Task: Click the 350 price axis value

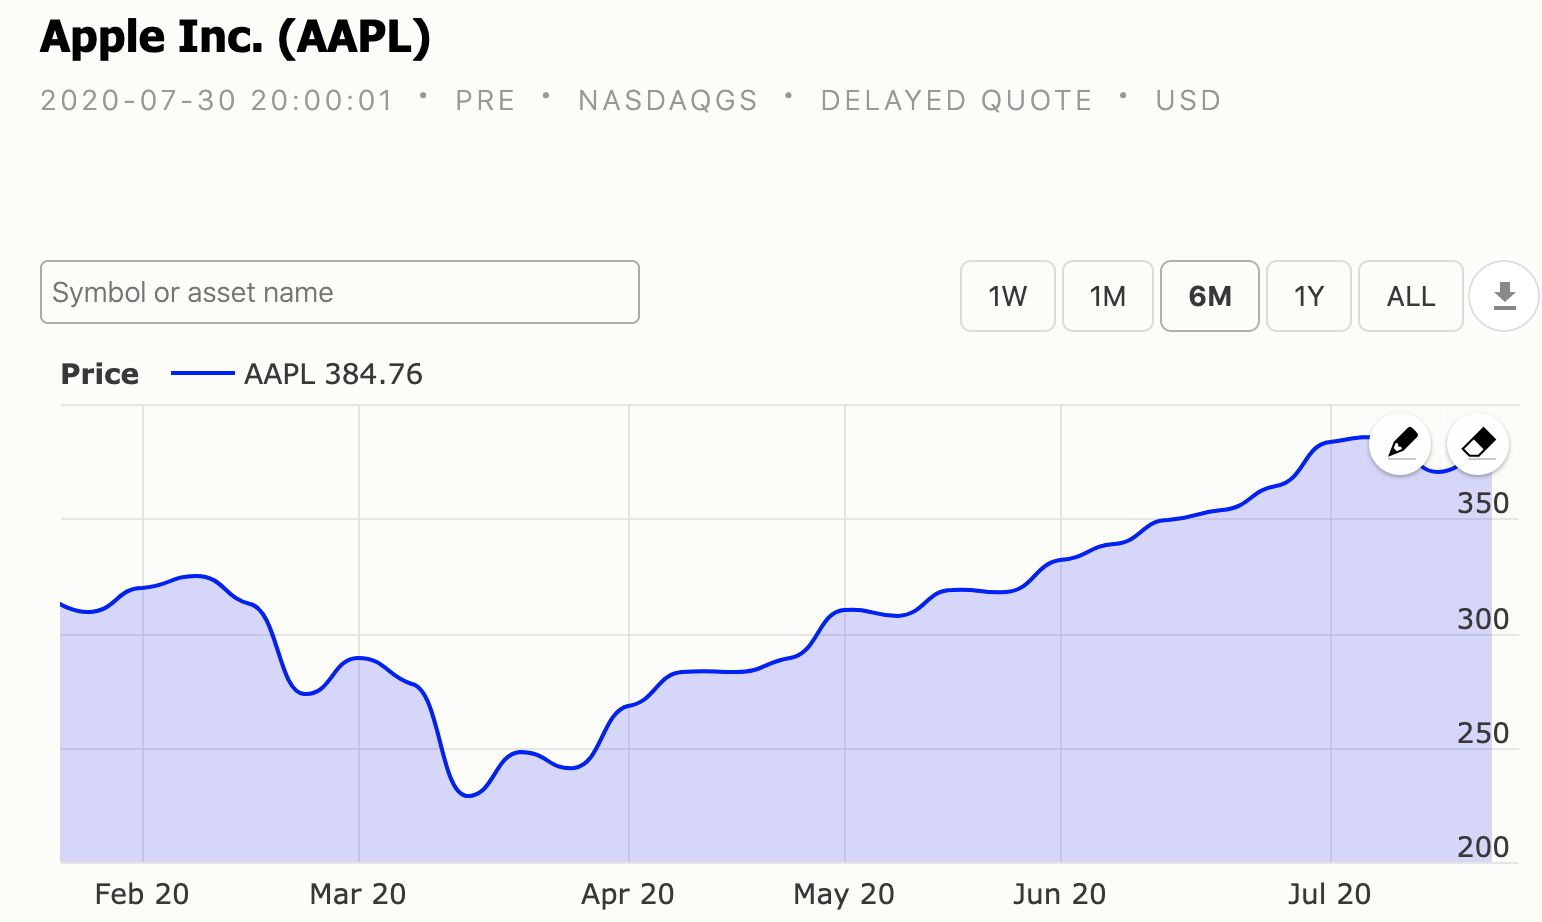Action: (x=1483, y=503)
